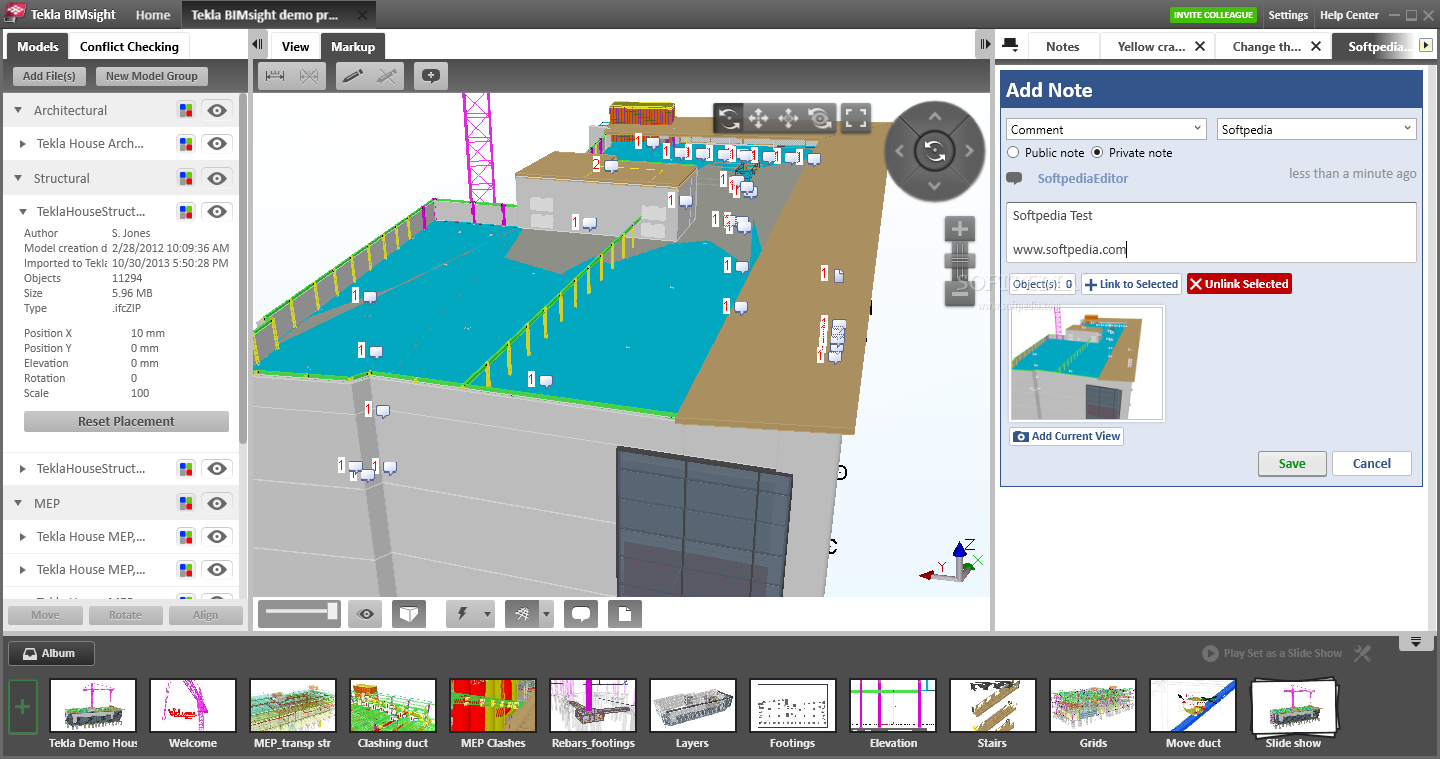The image size is (1440, 759).
Task: Click the up arrow on navigation wheel
Action: [x=934, y=117]
